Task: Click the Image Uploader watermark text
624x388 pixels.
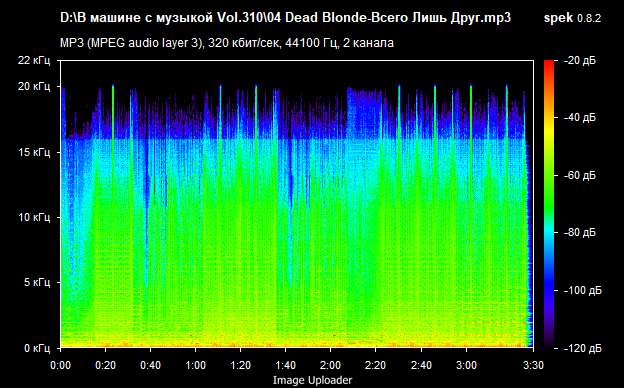Action: coord(312,380)
